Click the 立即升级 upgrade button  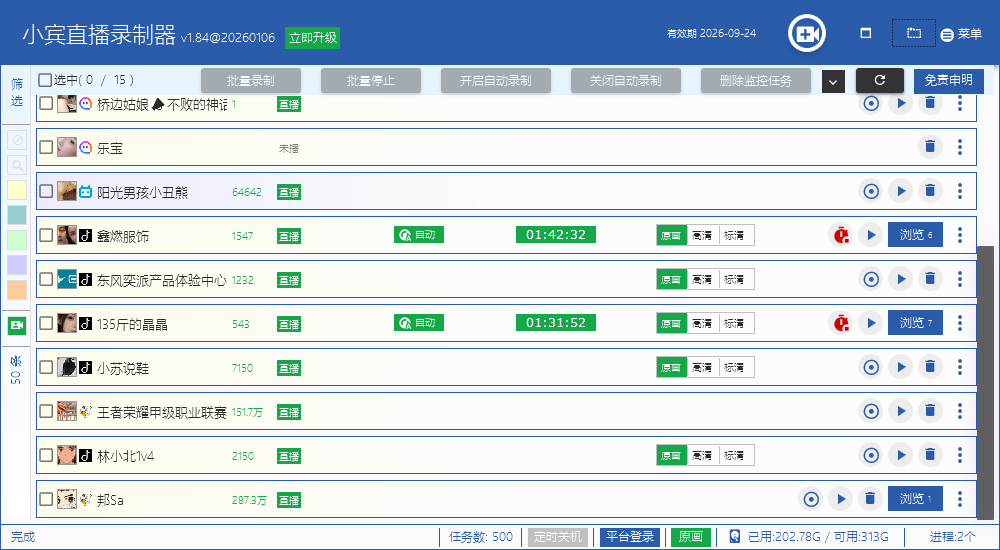click(312, 38)
